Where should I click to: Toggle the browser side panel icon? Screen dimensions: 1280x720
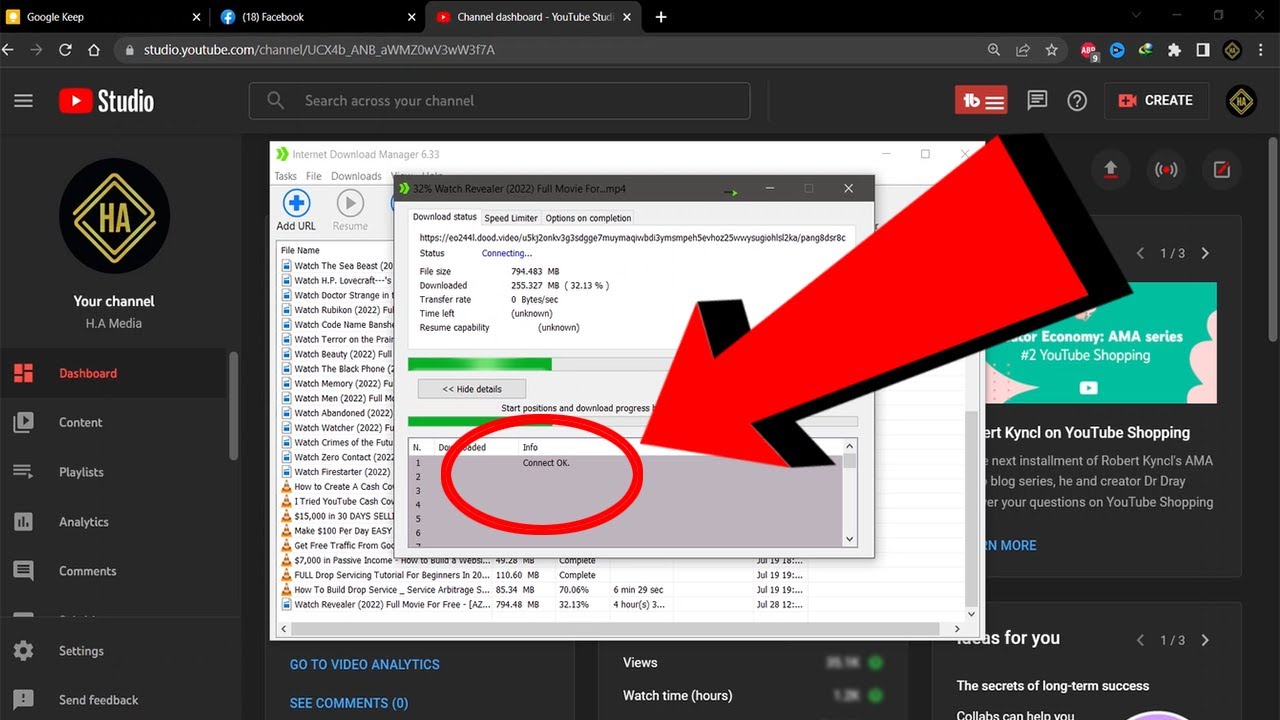[x=1203, y=50]
